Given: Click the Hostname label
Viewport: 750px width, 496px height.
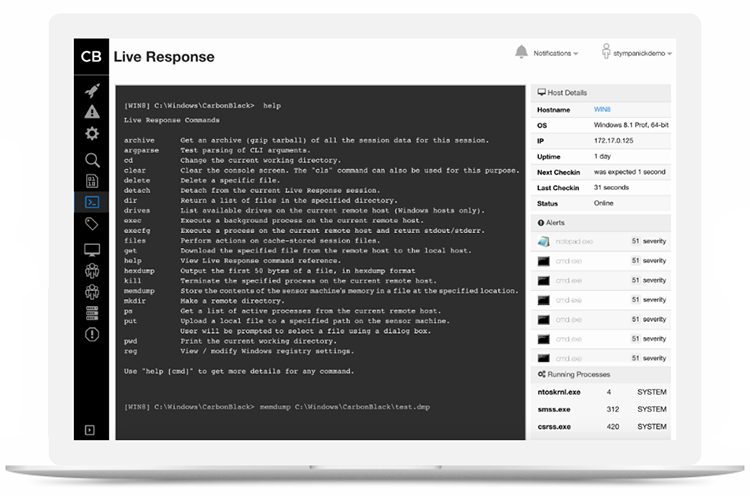Looking at the screenshot, I should point(553,110).
